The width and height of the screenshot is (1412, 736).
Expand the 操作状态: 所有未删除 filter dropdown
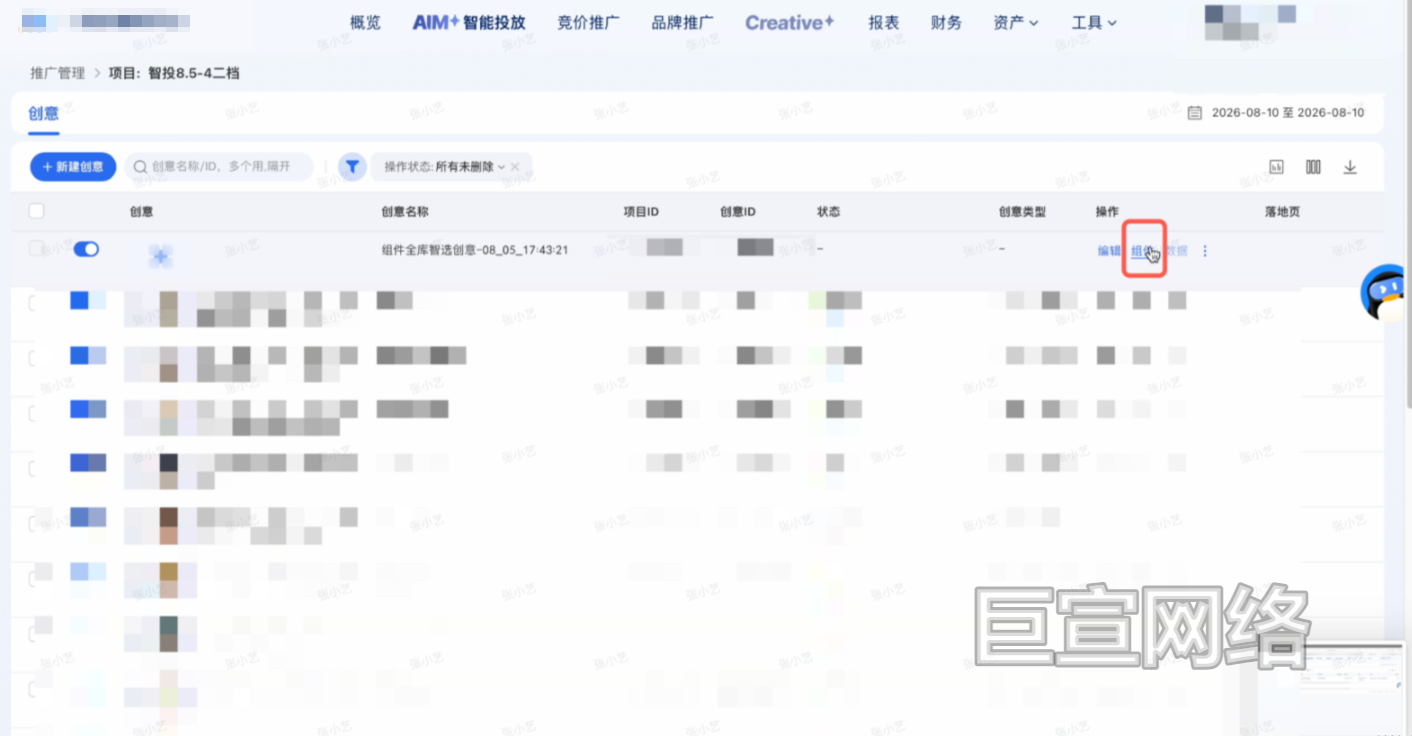click(x=445, y=167)
